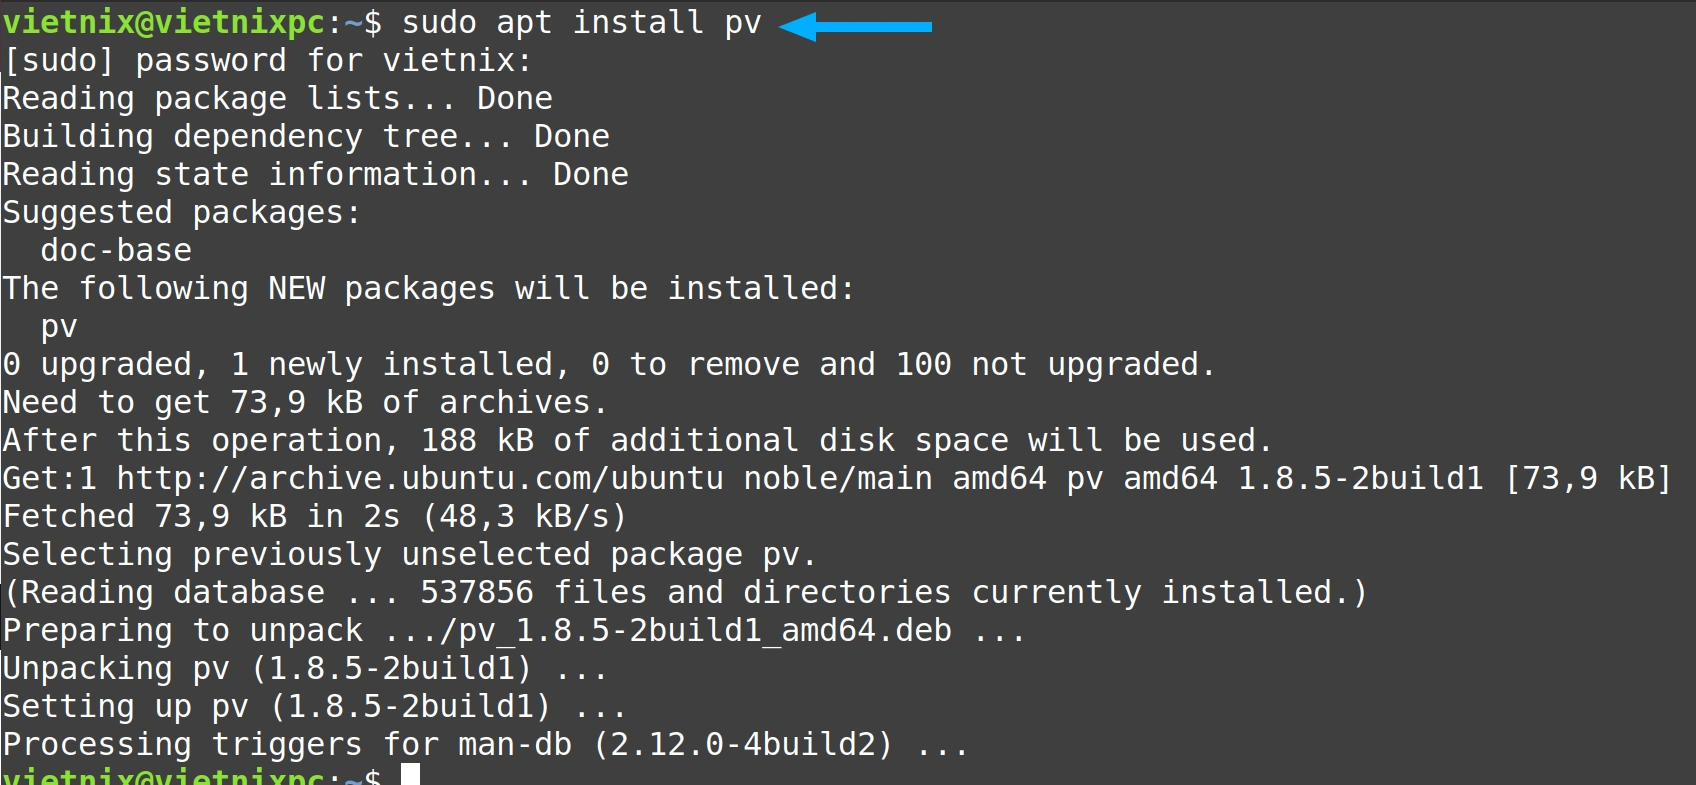Click the '0 upgraded, 1 newly installed' summary line

point(609,365)
